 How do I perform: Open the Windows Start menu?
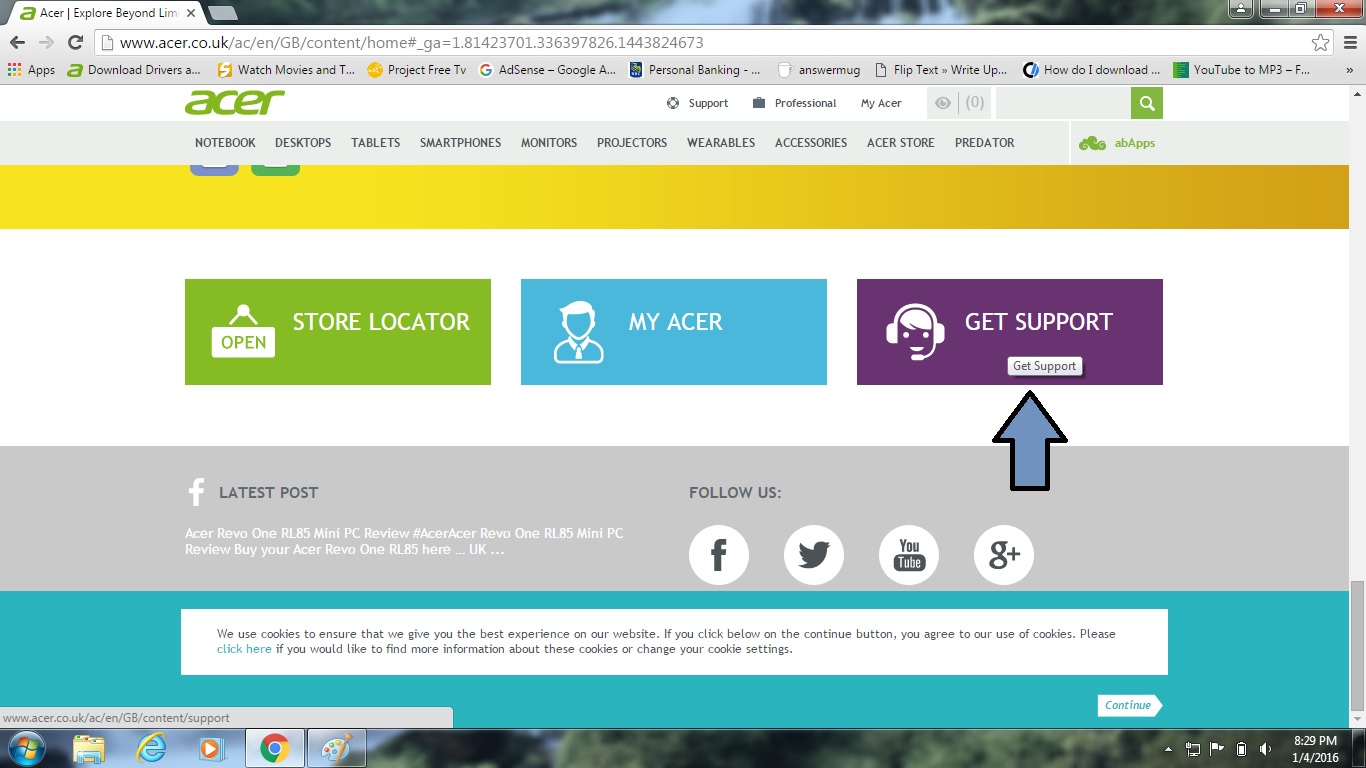[25, 748]
